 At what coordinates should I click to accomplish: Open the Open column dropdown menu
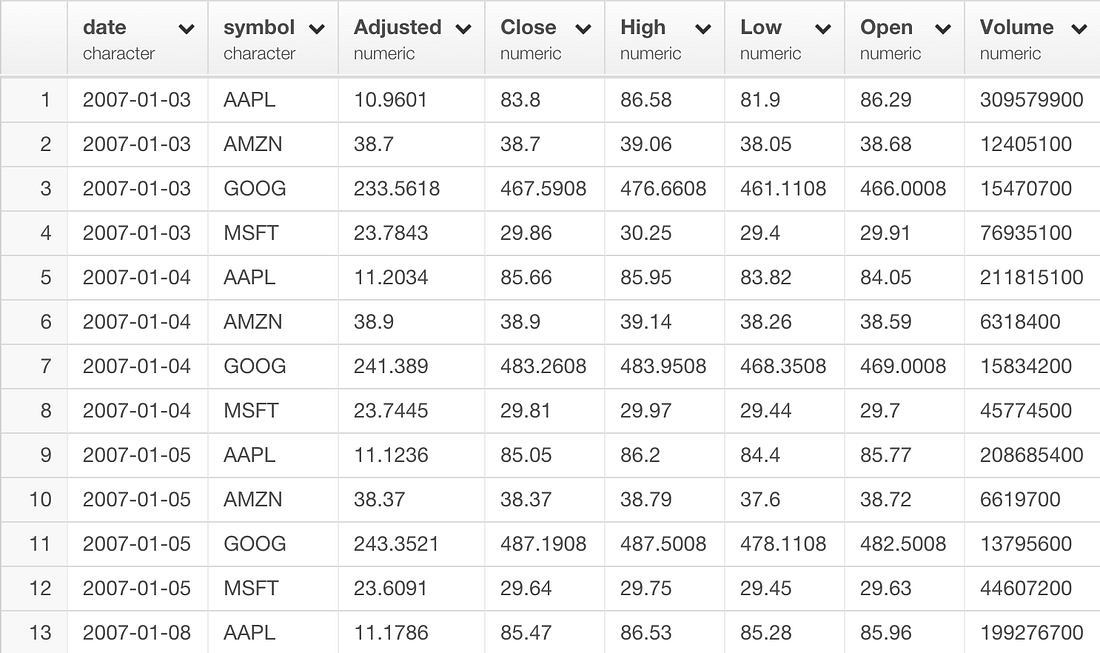[x=941, y=28]
